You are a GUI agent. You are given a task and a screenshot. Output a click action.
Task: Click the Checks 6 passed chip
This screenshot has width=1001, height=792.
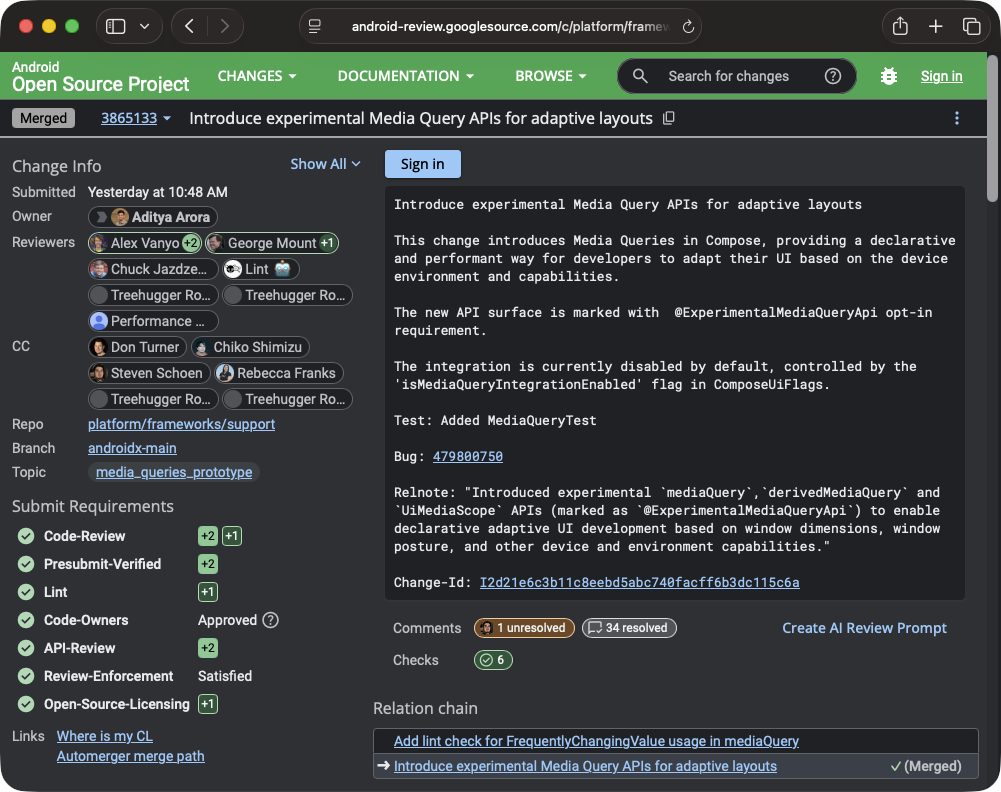pos(493,660)
